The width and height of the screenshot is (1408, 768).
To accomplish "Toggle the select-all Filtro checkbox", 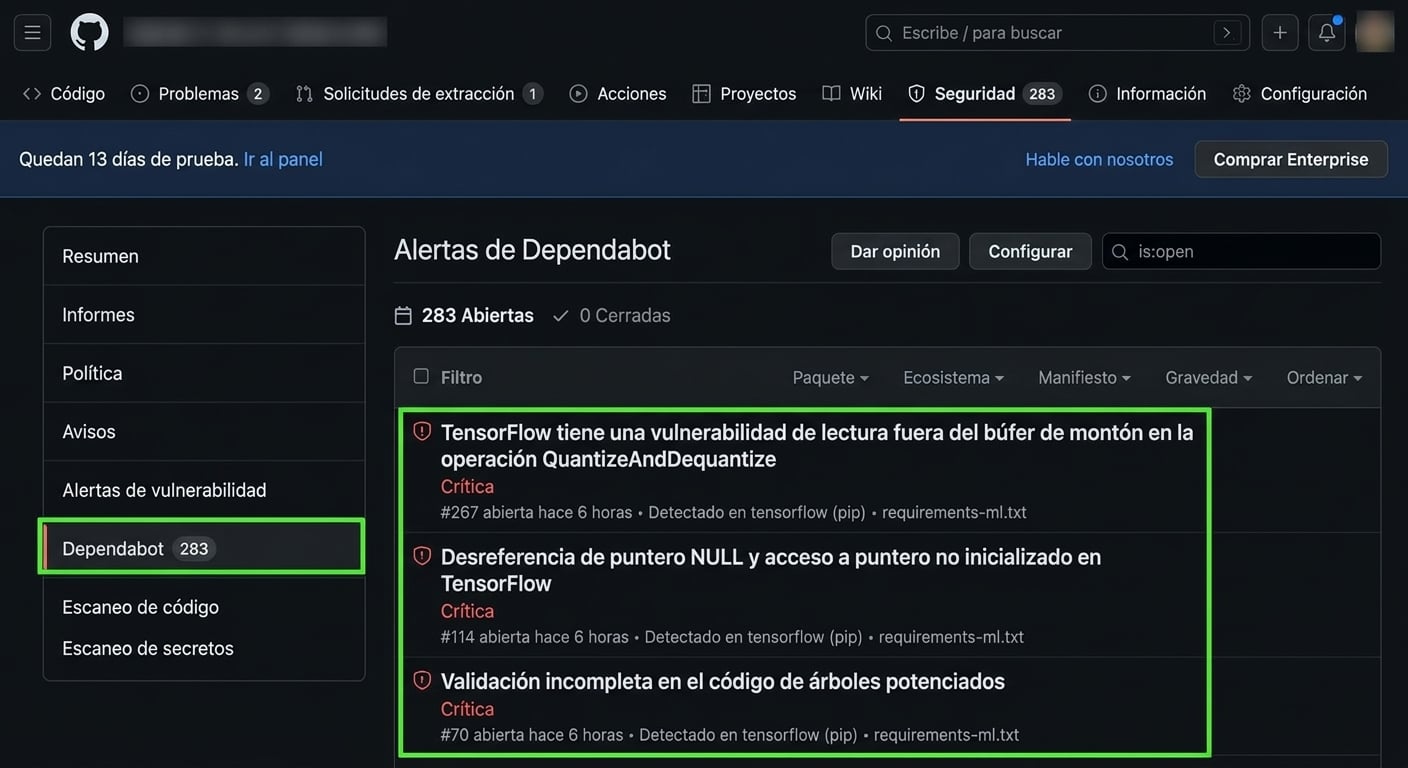I will point(421,376).
